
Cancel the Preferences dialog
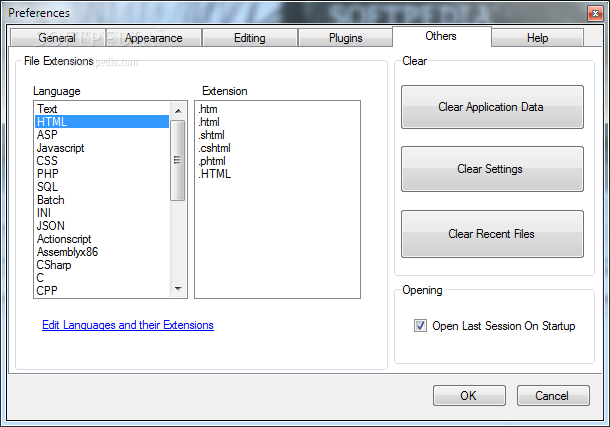coord(553,396)
